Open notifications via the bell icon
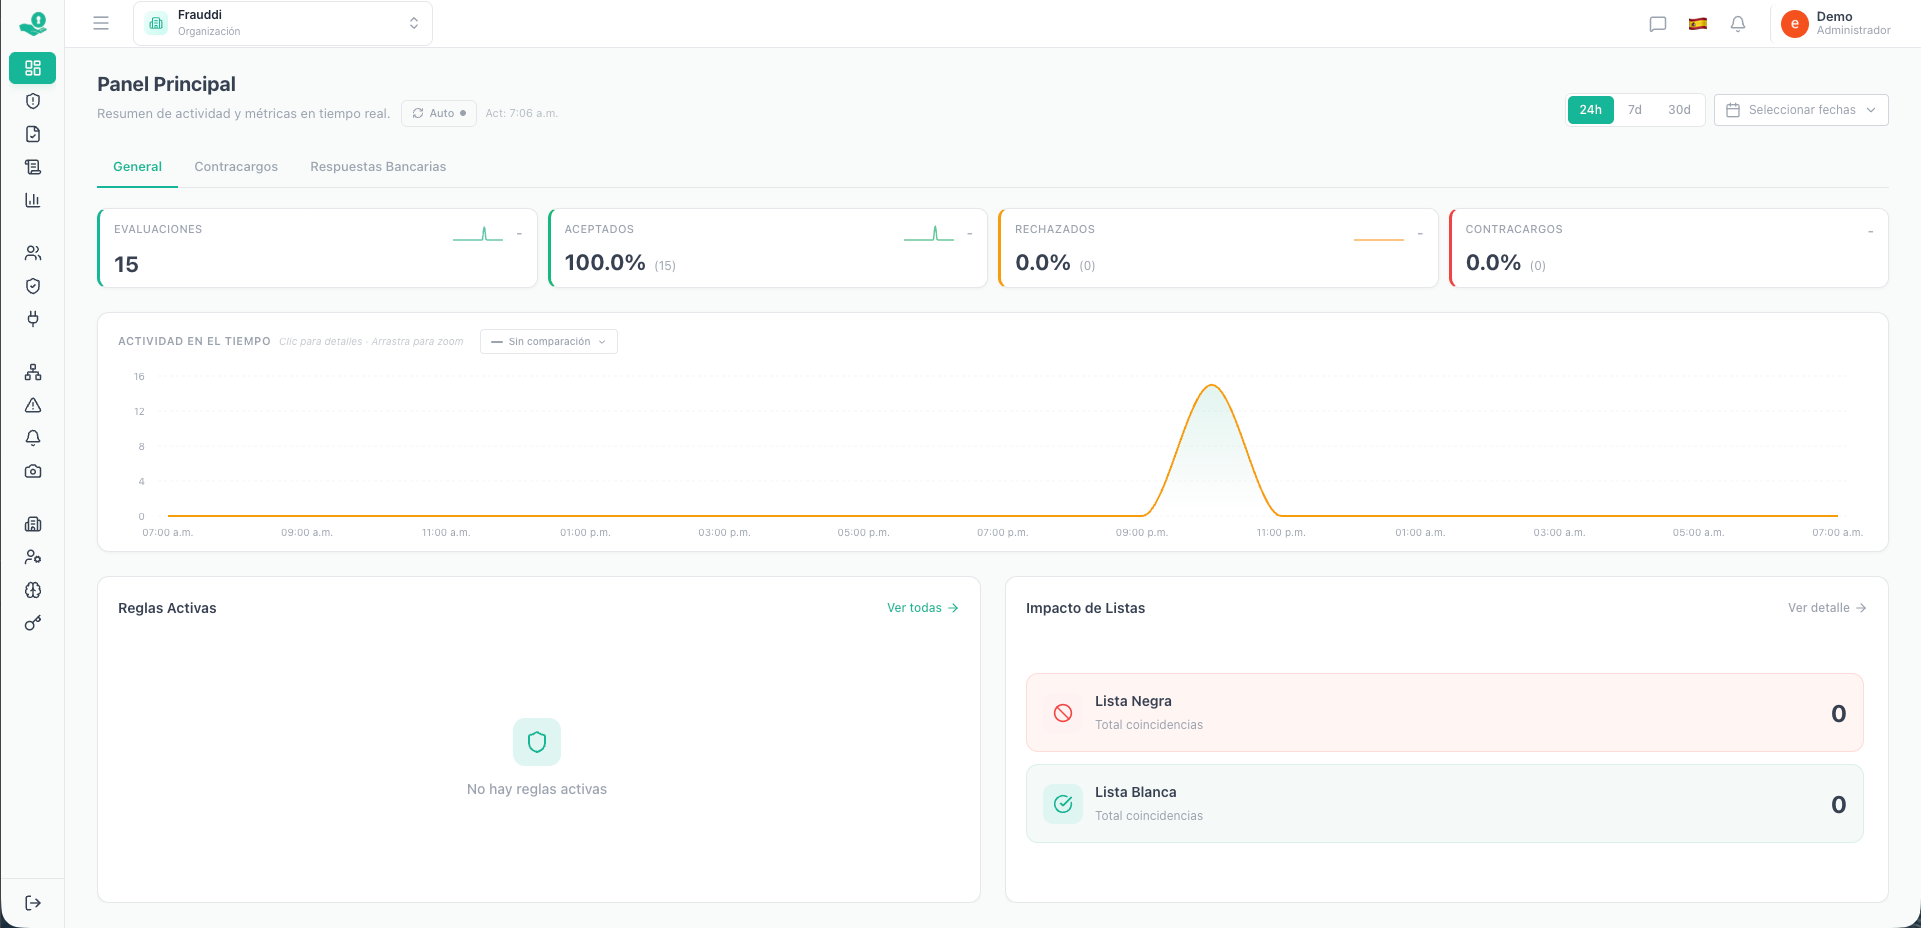Screen dimensions: 1921x928 (1737, 23)
